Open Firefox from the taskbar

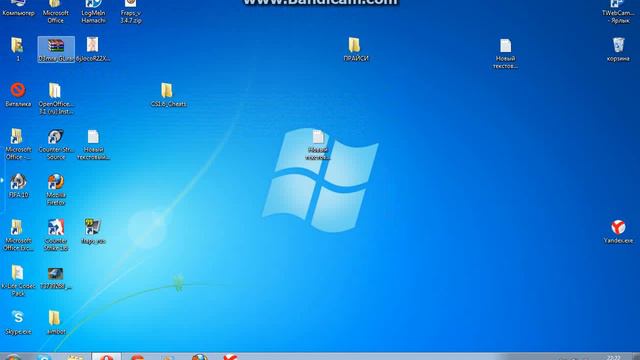point(200,357)
